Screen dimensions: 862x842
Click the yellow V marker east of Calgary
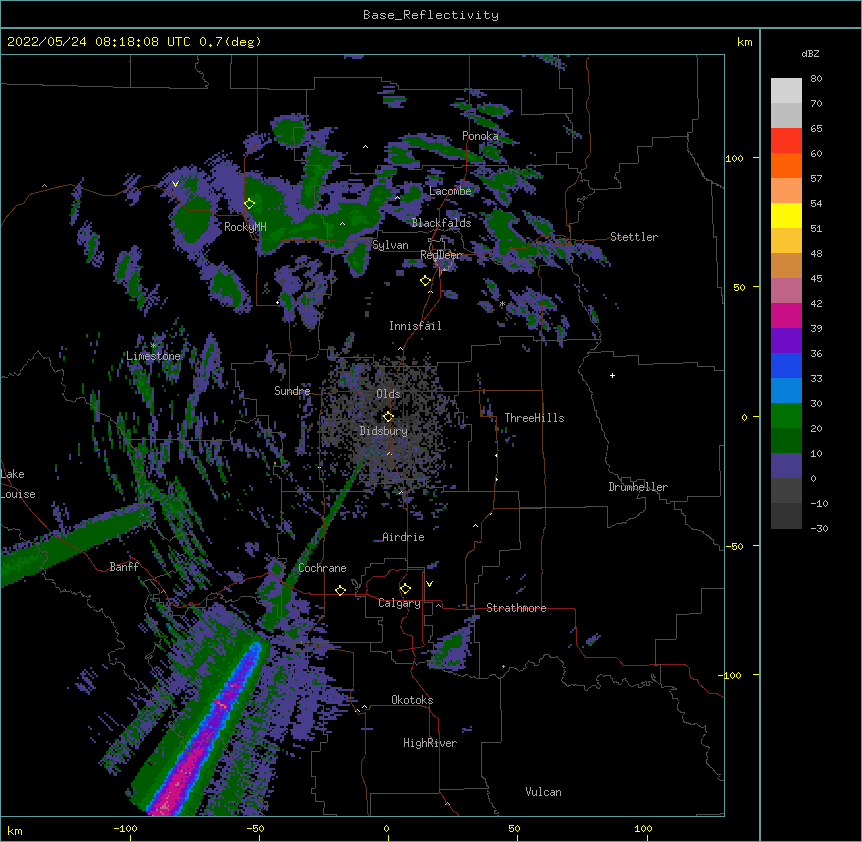[429, 584]
